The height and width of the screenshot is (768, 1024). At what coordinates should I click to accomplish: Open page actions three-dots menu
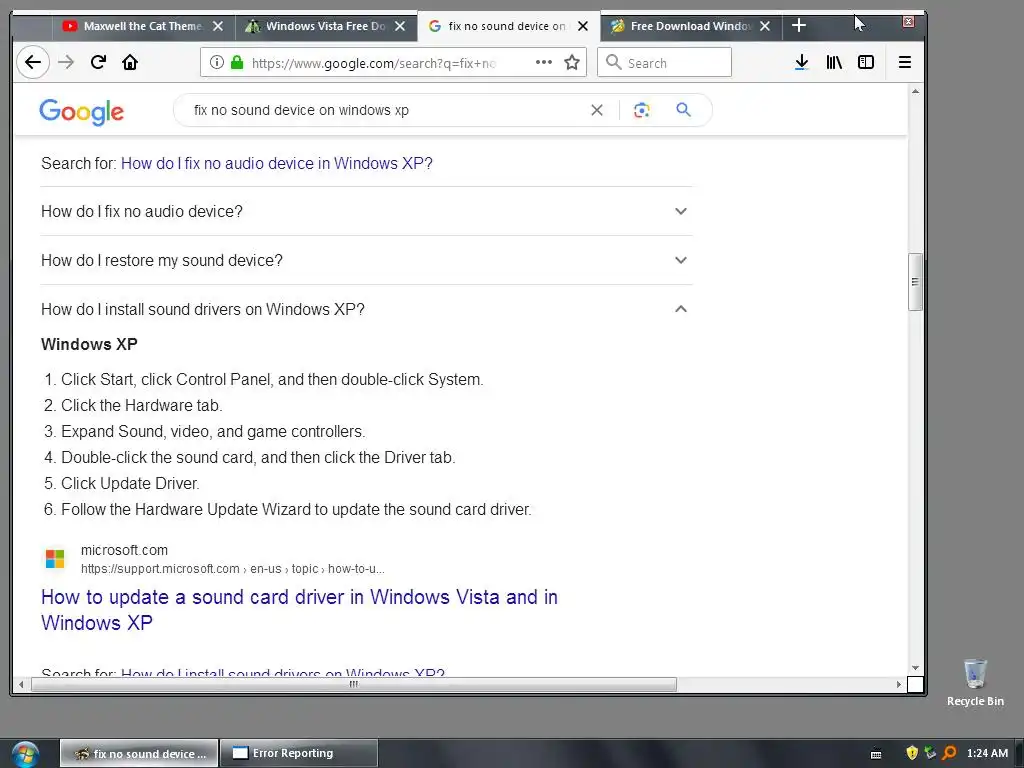click(x=543, y=62)
